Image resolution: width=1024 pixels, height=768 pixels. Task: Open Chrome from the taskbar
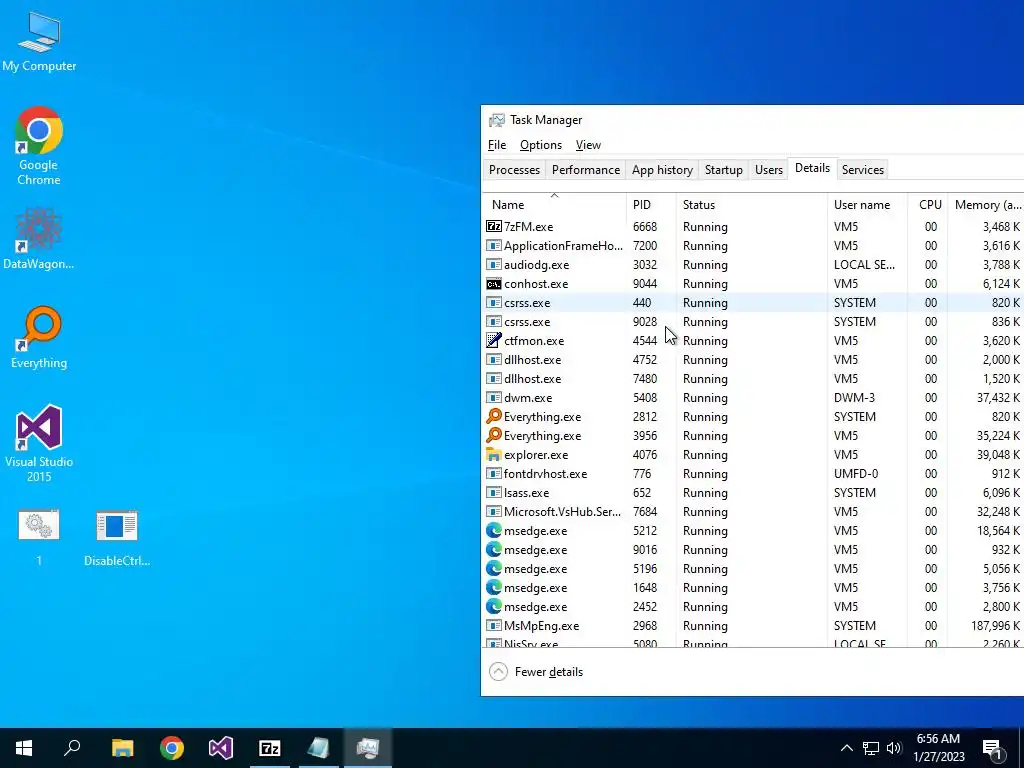172,748
